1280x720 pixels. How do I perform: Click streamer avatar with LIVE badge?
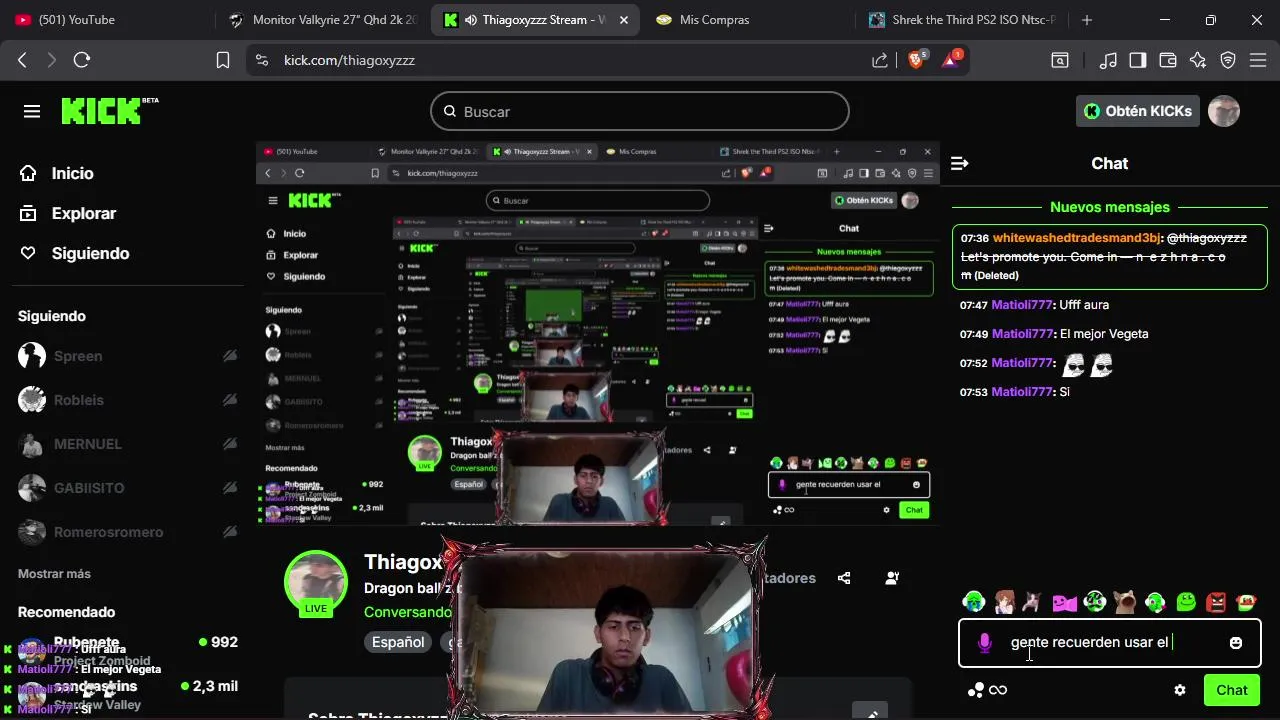coord(316,582)
